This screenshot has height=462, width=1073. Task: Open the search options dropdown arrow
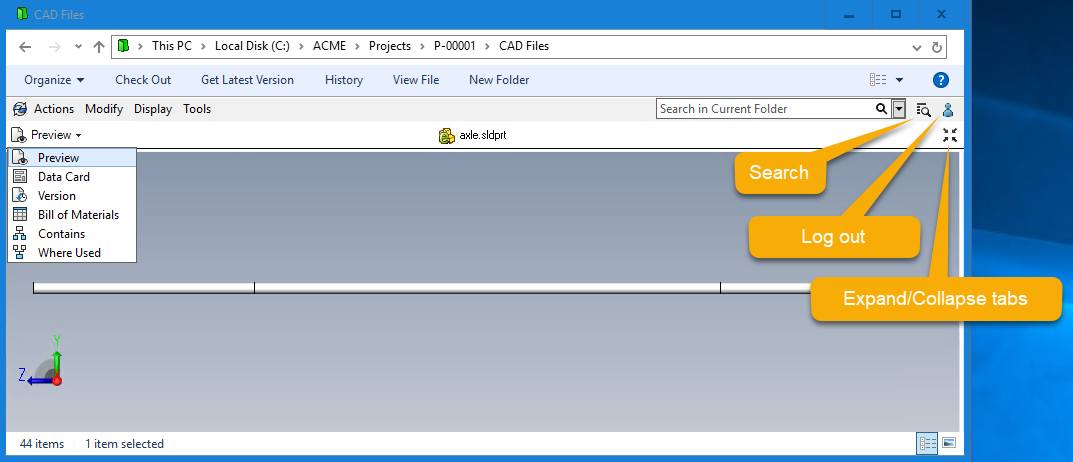pos(899,109)
